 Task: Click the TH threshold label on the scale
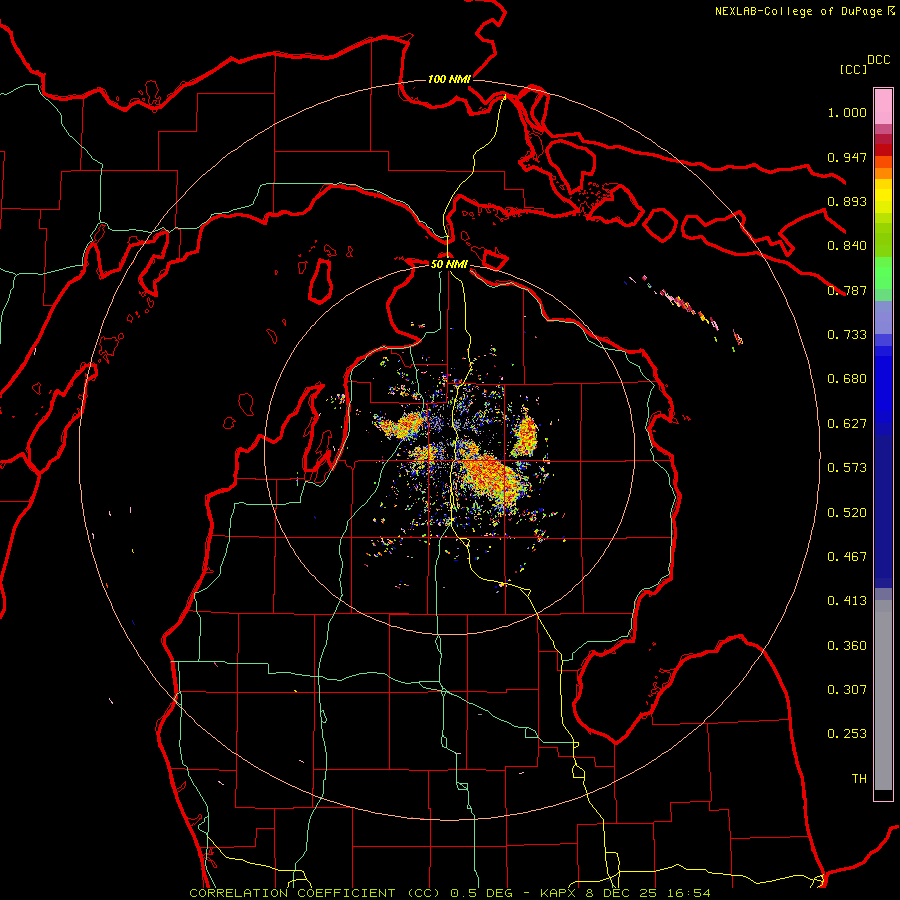click(859, 779)
